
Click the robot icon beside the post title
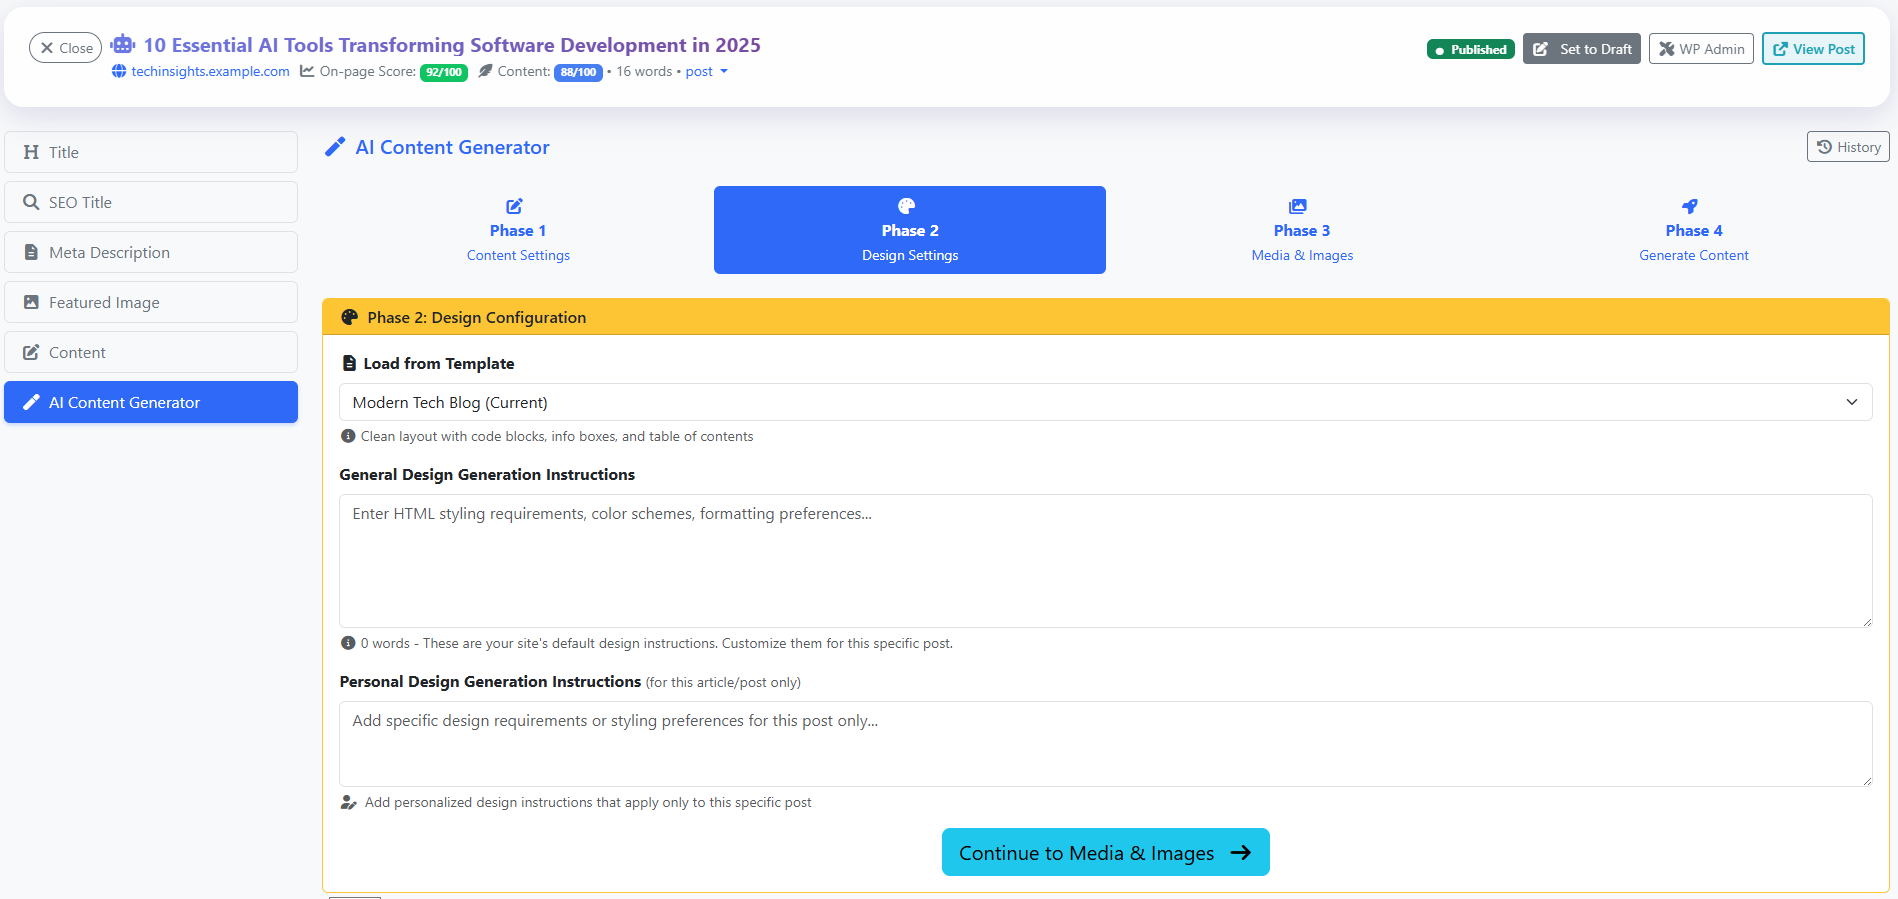[x=123, y=45]
